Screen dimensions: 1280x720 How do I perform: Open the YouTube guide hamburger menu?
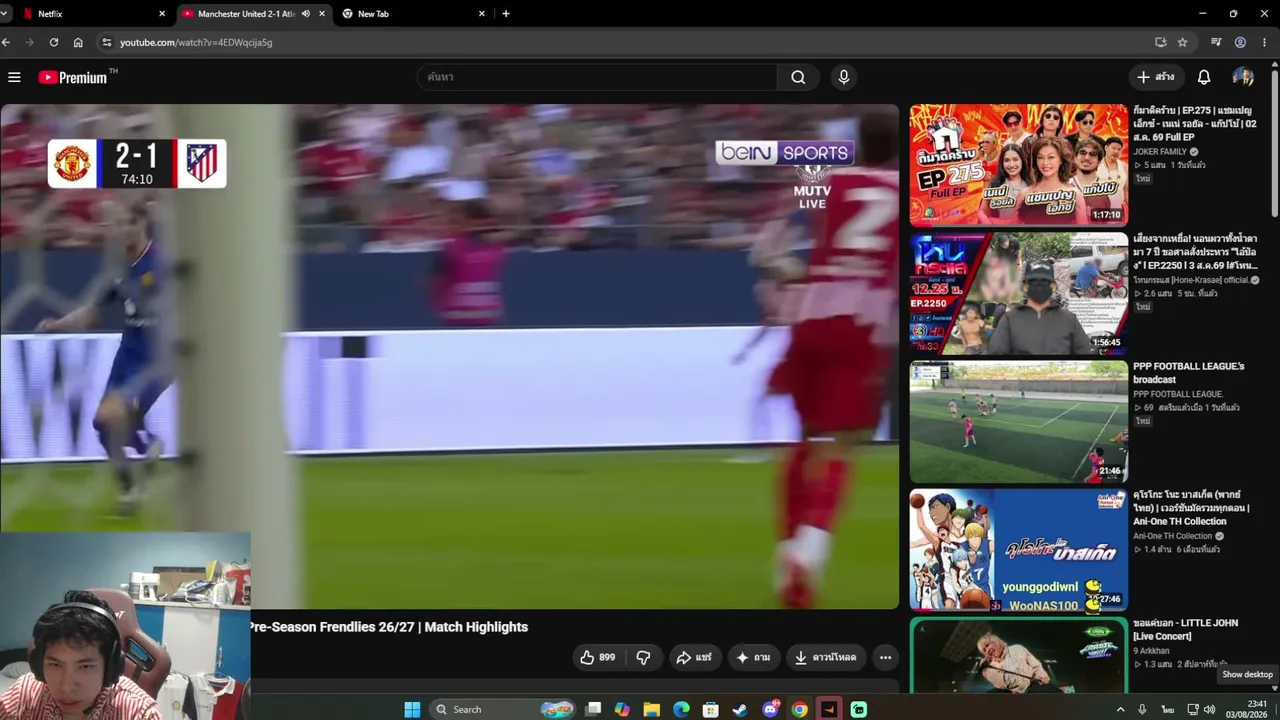(x=14, y=77)
